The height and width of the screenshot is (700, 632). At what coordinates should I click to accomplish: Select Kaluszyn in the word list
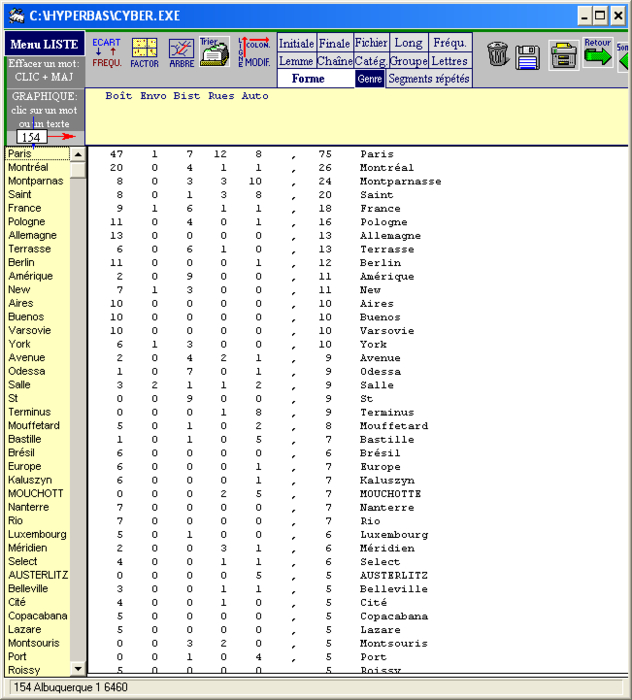38,480
